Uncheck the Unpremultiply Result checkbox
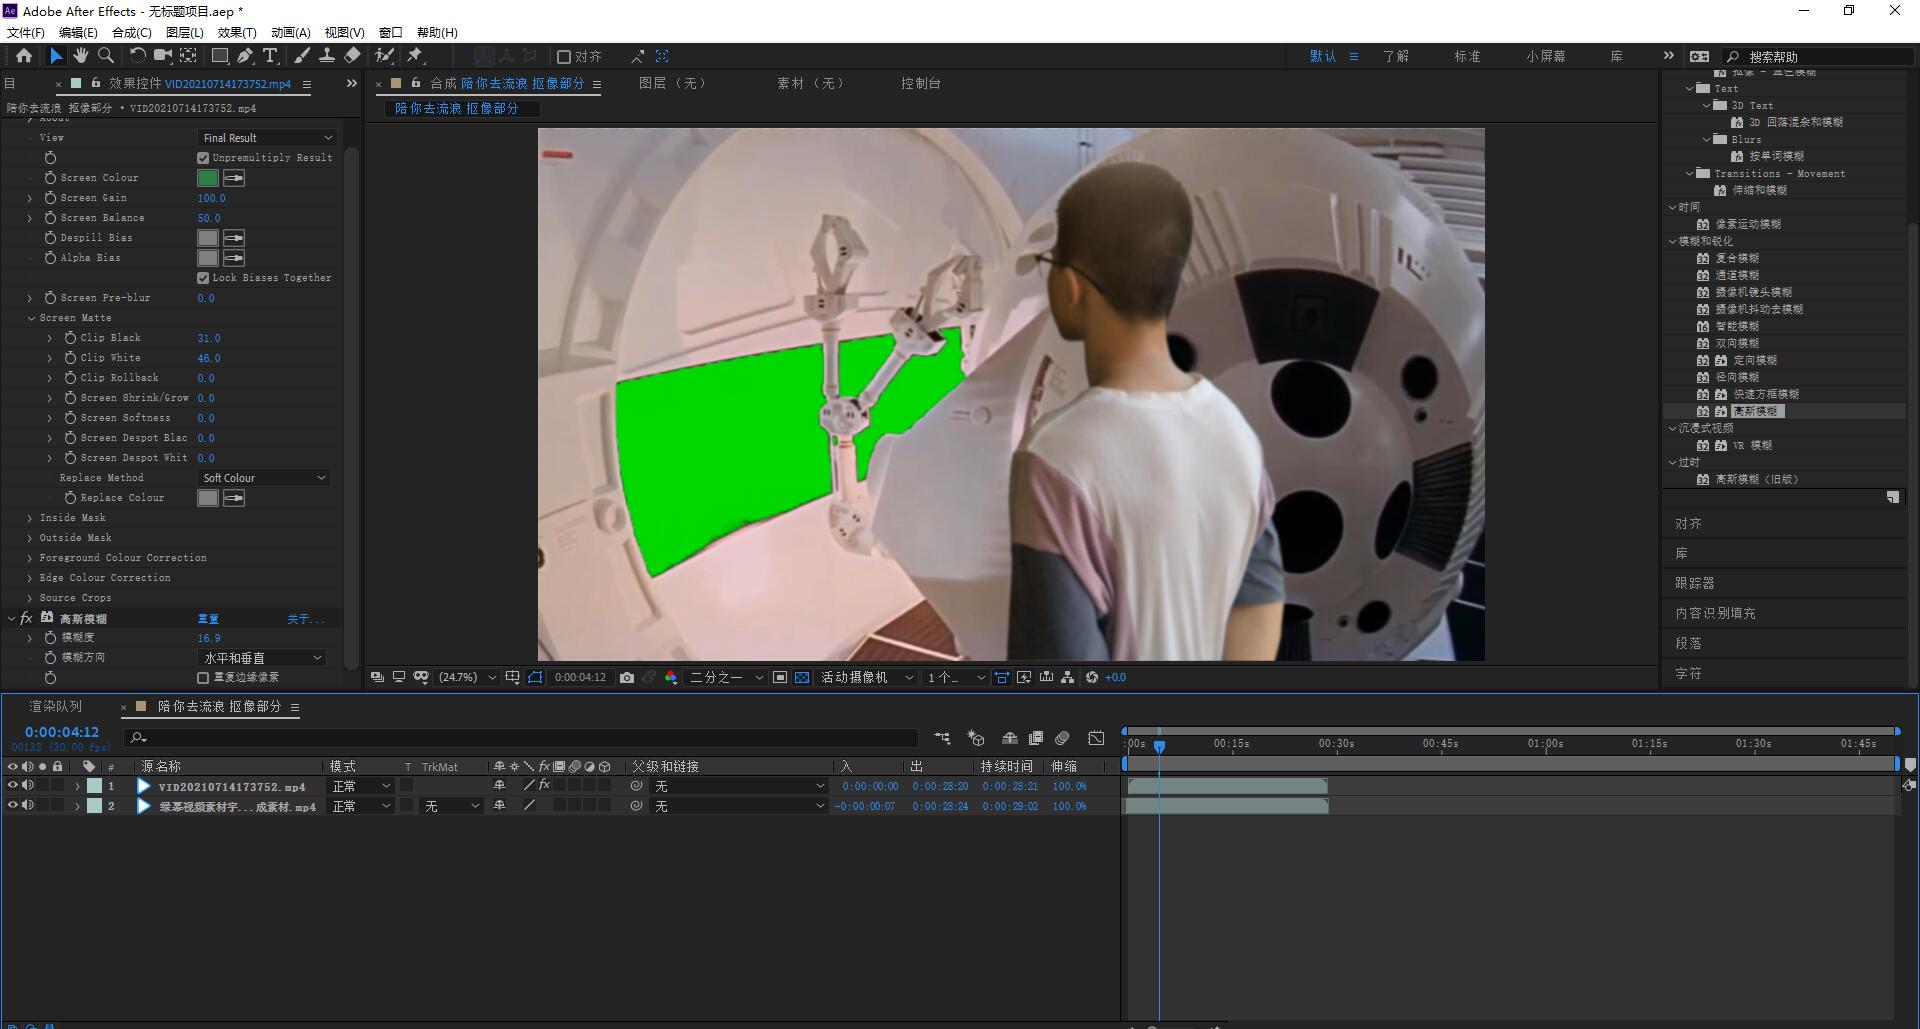Image resolution: width=1920 pixels, height=1029 pixels. [203, 158]
